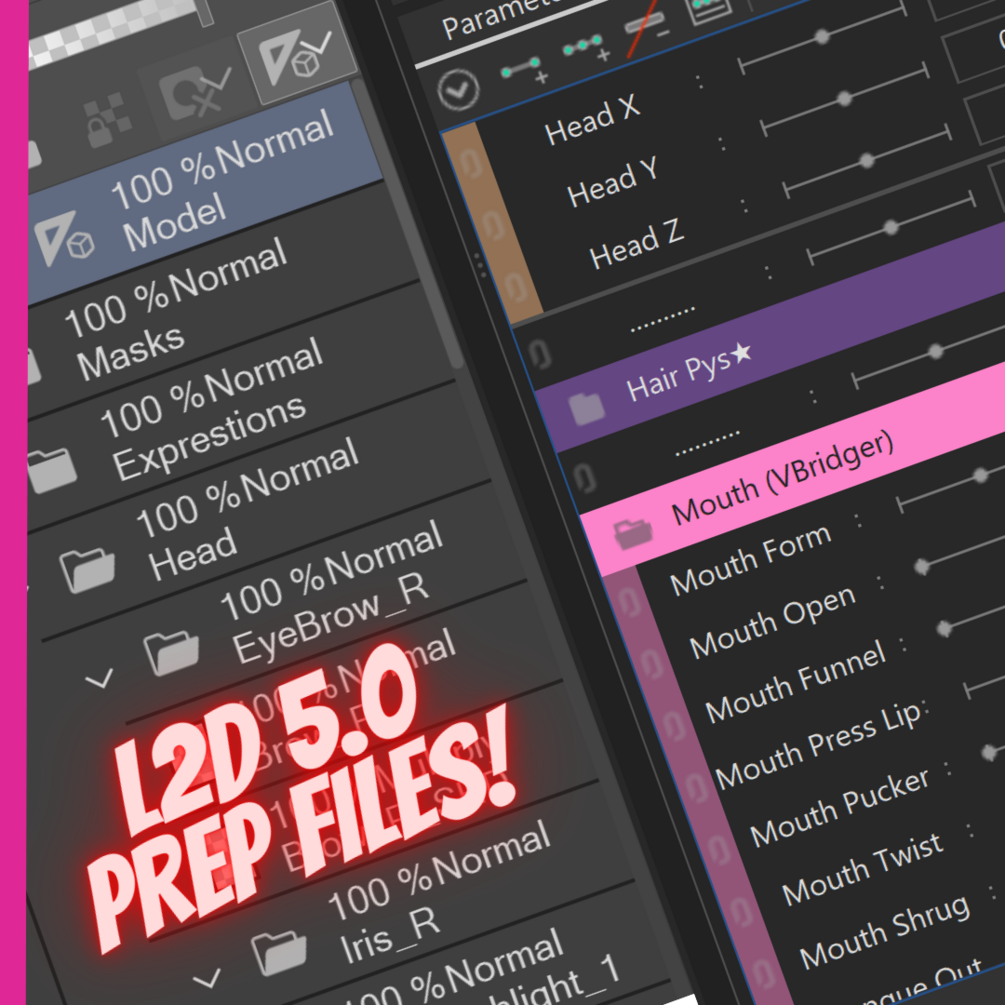Click the Expressions layer folder icon
The height and width of the screenshot is (1005, 1005).
(51, 470)
